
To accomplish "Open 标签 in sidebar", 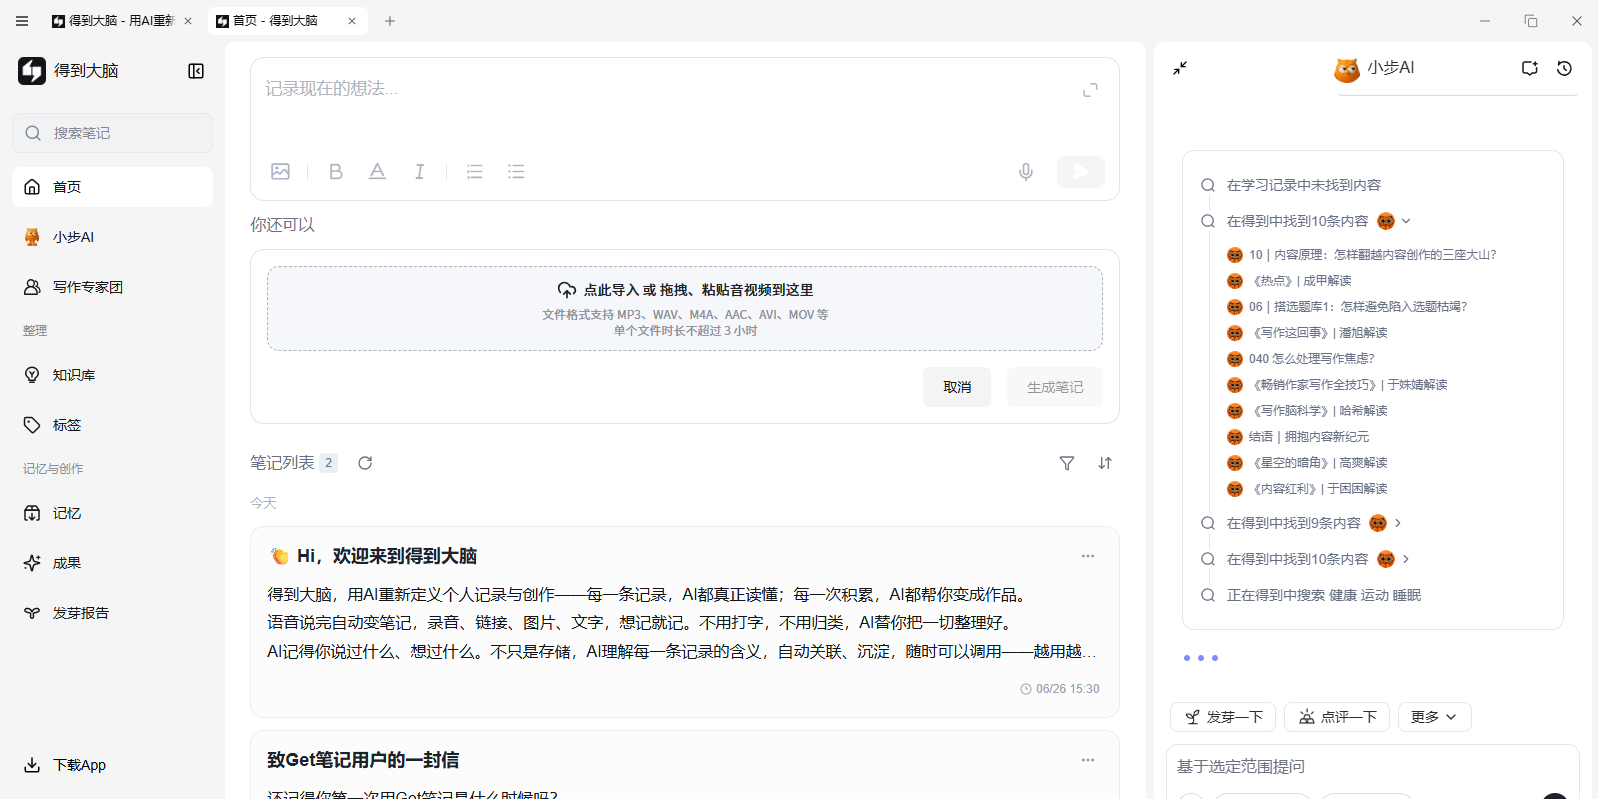I will [112, 425].
